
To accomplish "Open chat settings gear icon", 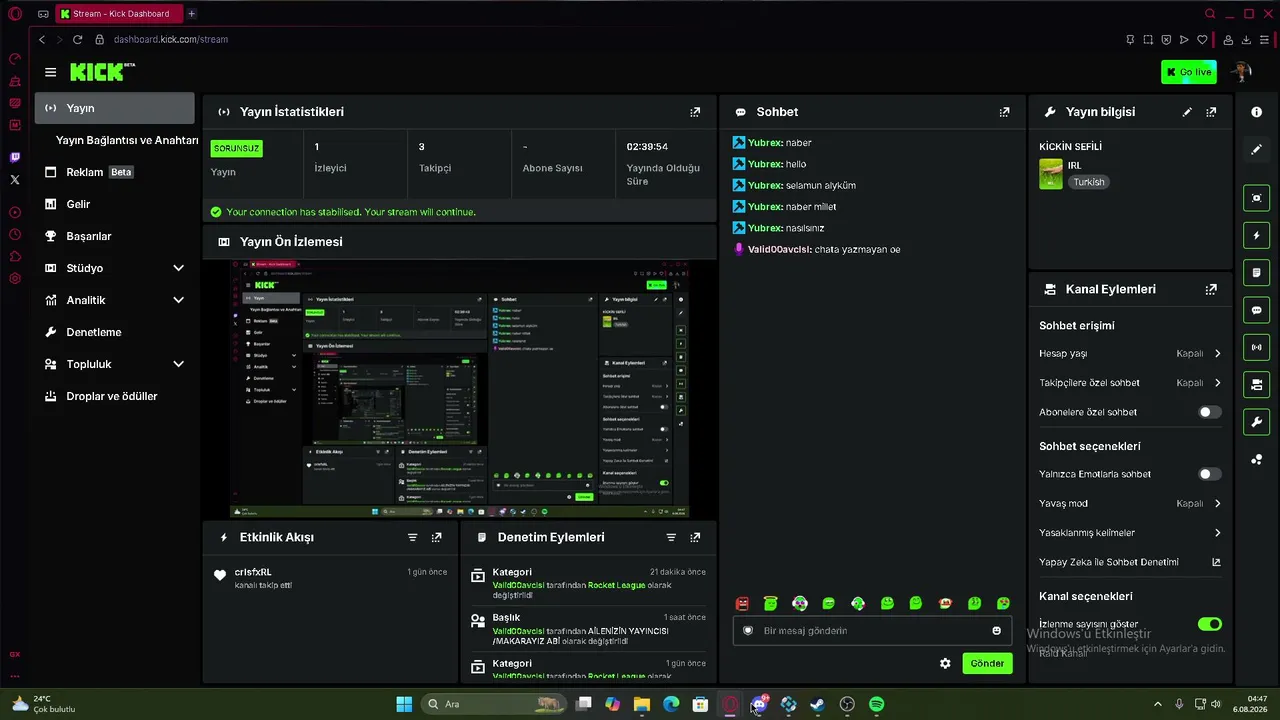I will (945, 663).
